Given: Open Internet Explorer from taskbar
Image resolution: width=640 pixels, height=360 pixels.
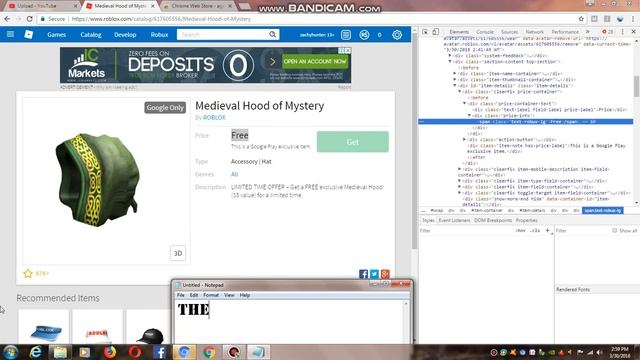Looking at the screenshot, I should (x=36, y=352).
